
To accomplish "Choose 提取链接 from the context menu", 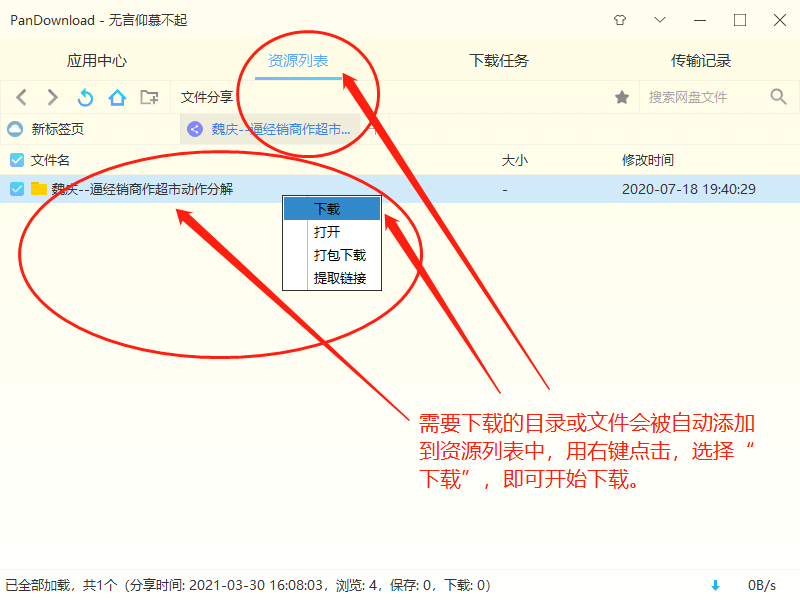I will pyautogui.click(x=339, y=278).
